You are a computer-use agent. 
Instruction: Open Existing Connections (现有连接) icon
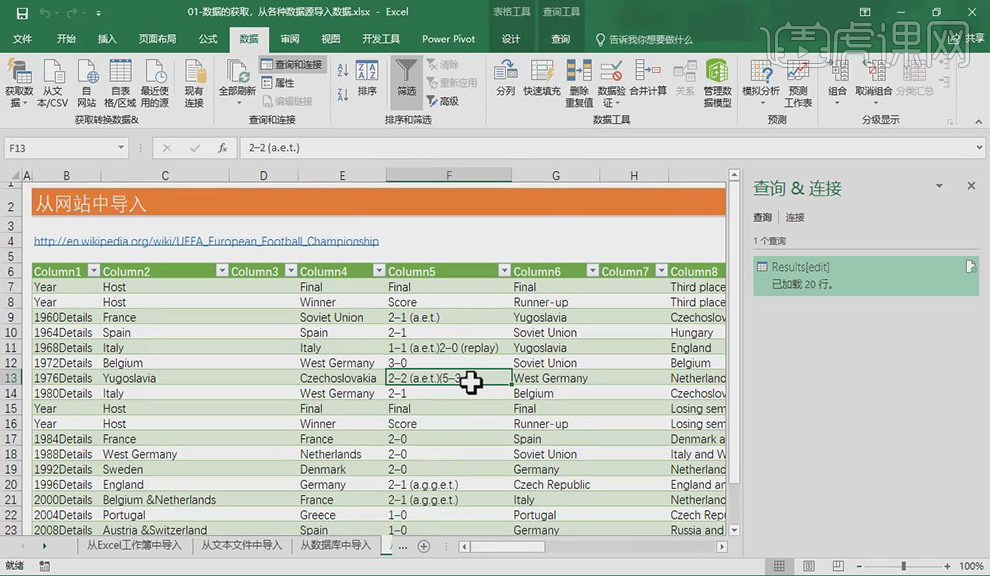(x=194, y=83)
